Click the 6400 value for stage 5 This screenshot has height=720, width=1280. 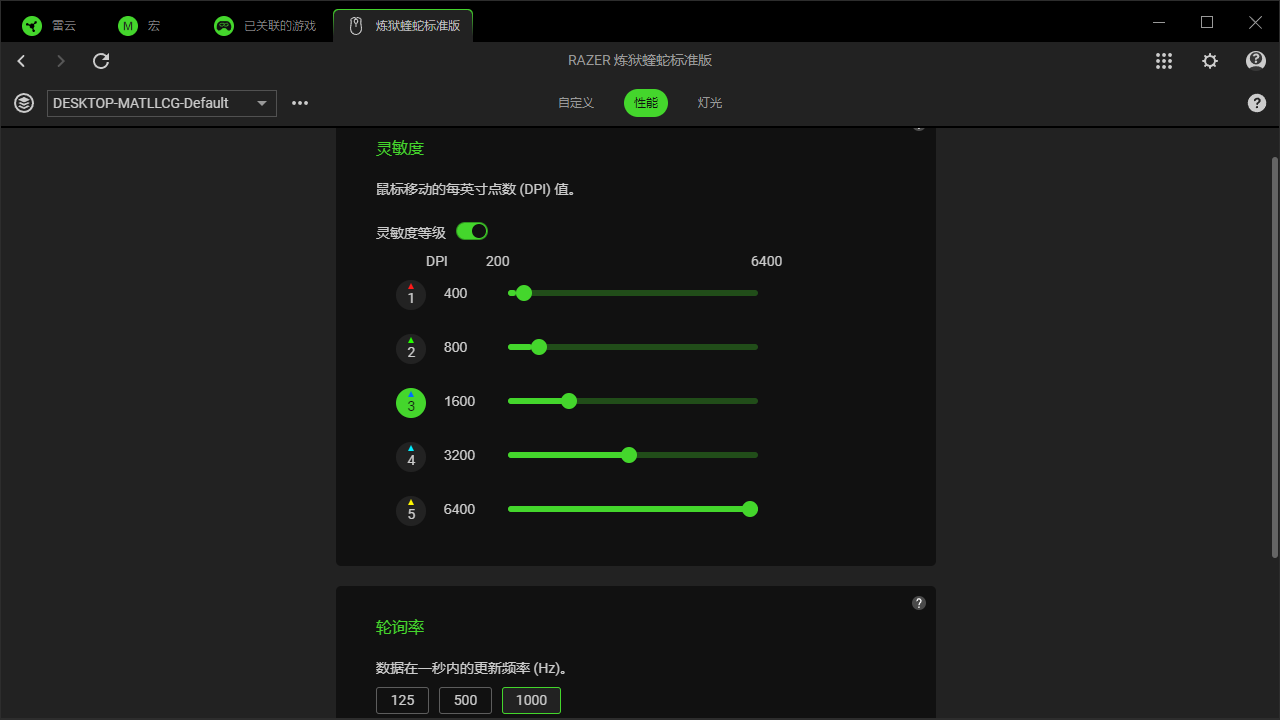pos(460,509)
